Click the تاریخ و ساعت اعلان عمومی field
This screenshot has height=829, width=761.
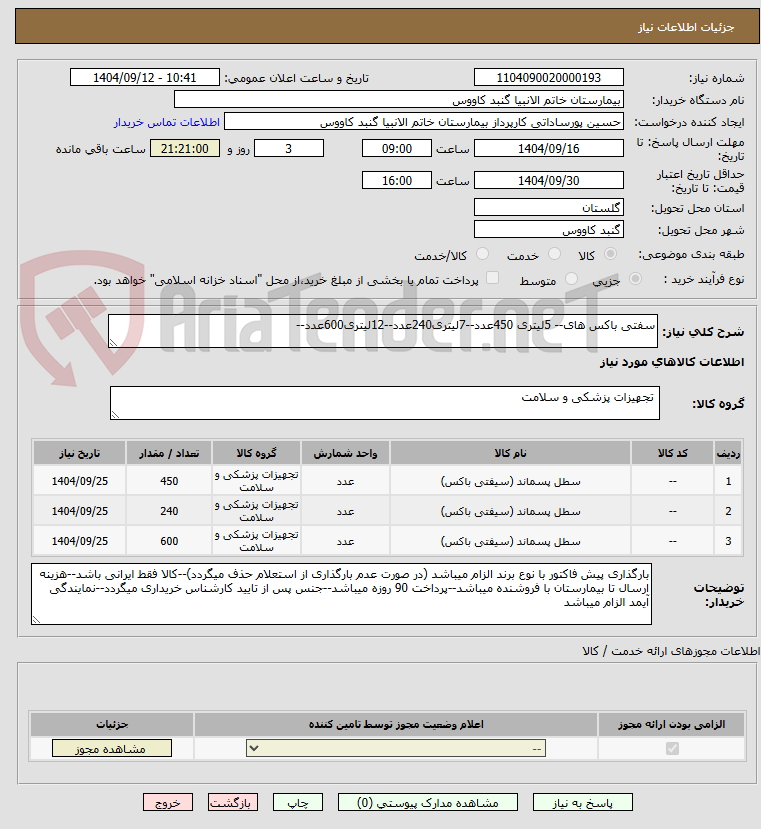144,78
